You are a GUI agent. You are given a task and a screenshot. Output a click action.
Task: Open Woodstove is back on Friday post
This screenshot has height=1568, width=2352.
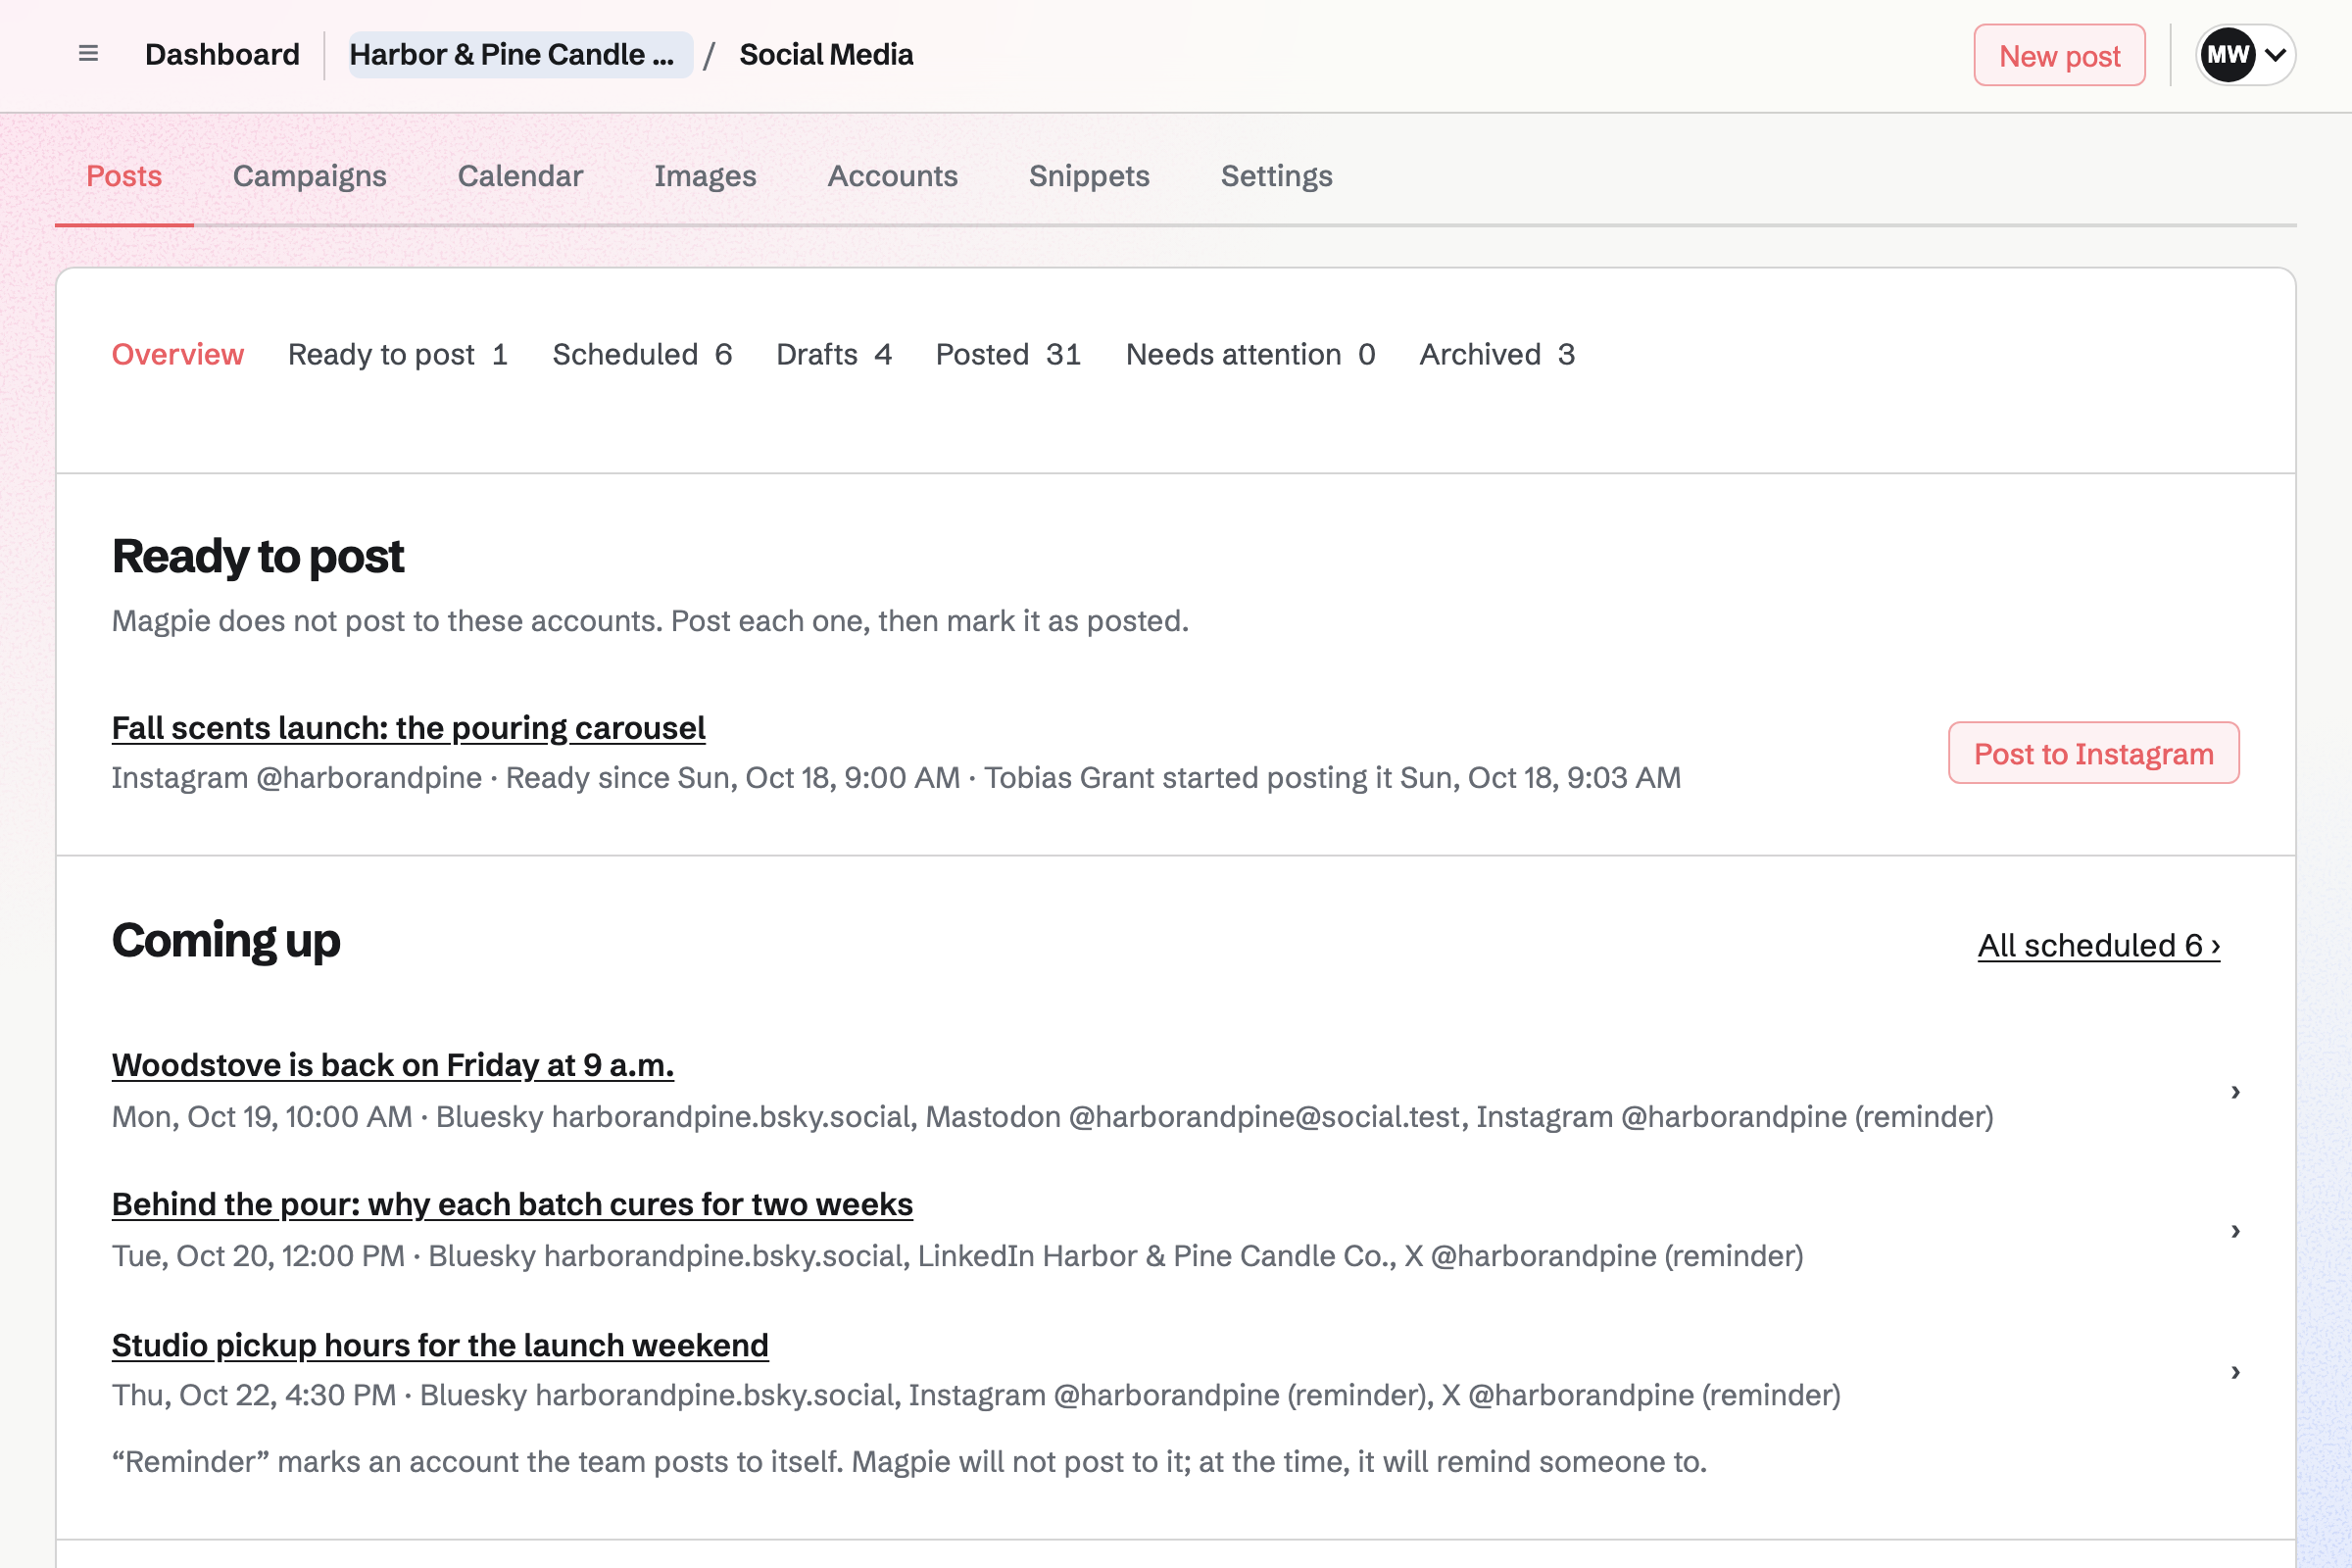tap(393, 1065)
